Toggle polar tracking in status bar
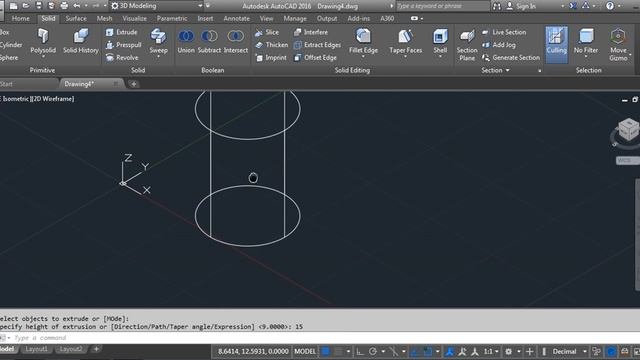Image resolution: width=640 pixels, height=360 pixels. point(373,351)
